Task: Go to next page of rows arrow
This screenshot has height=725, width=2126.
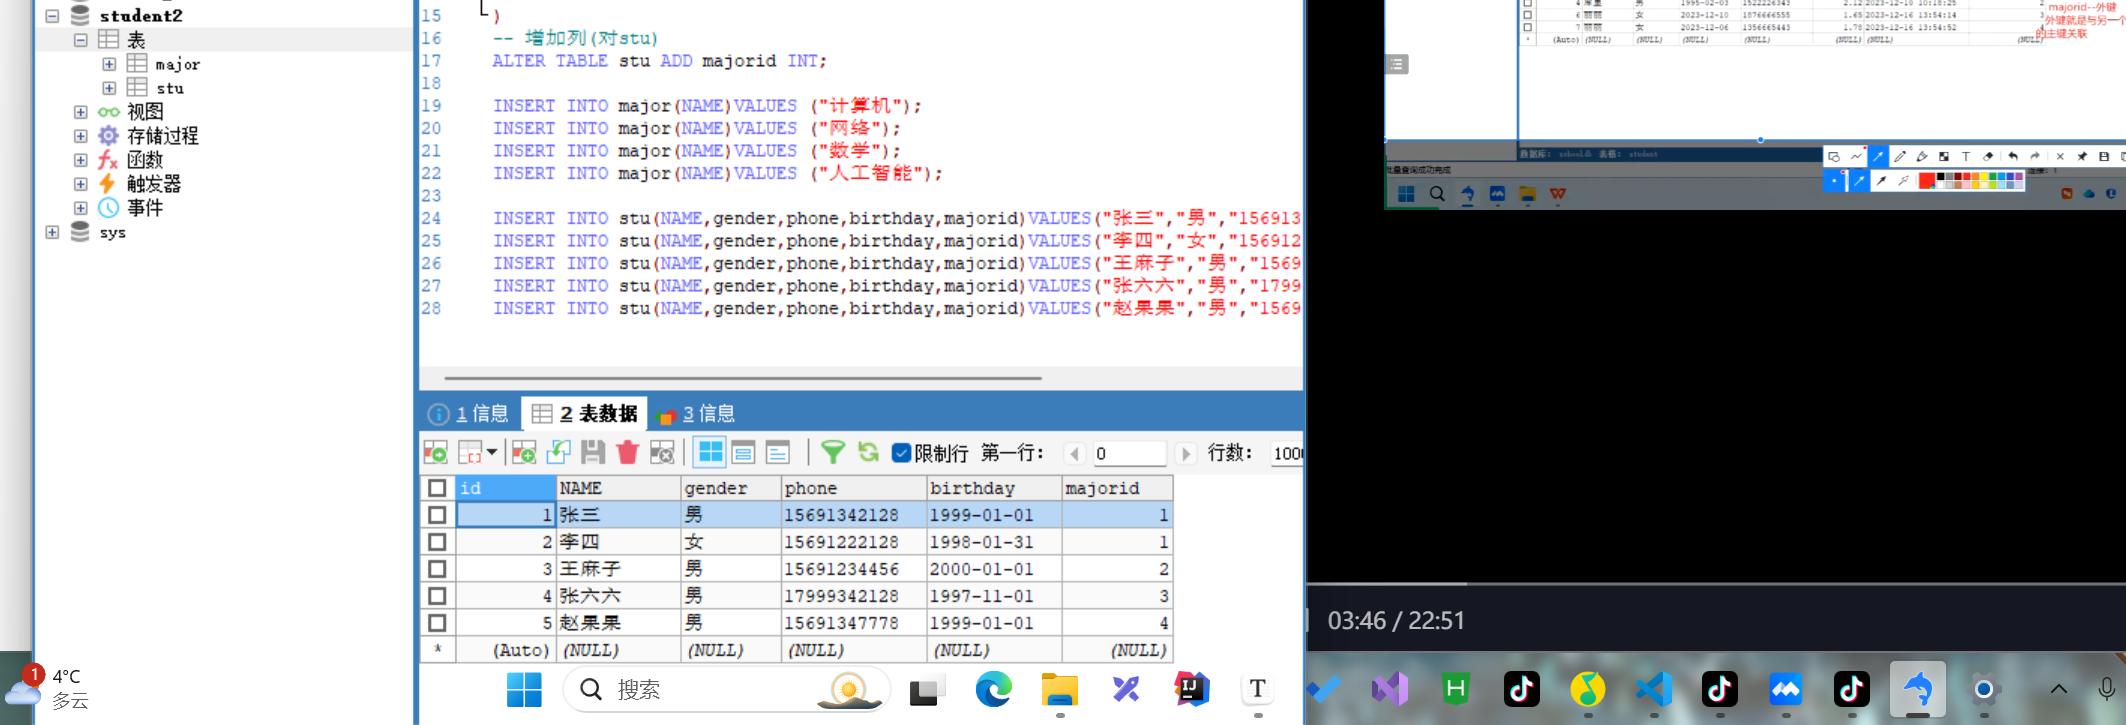Action: point(1186,454)
